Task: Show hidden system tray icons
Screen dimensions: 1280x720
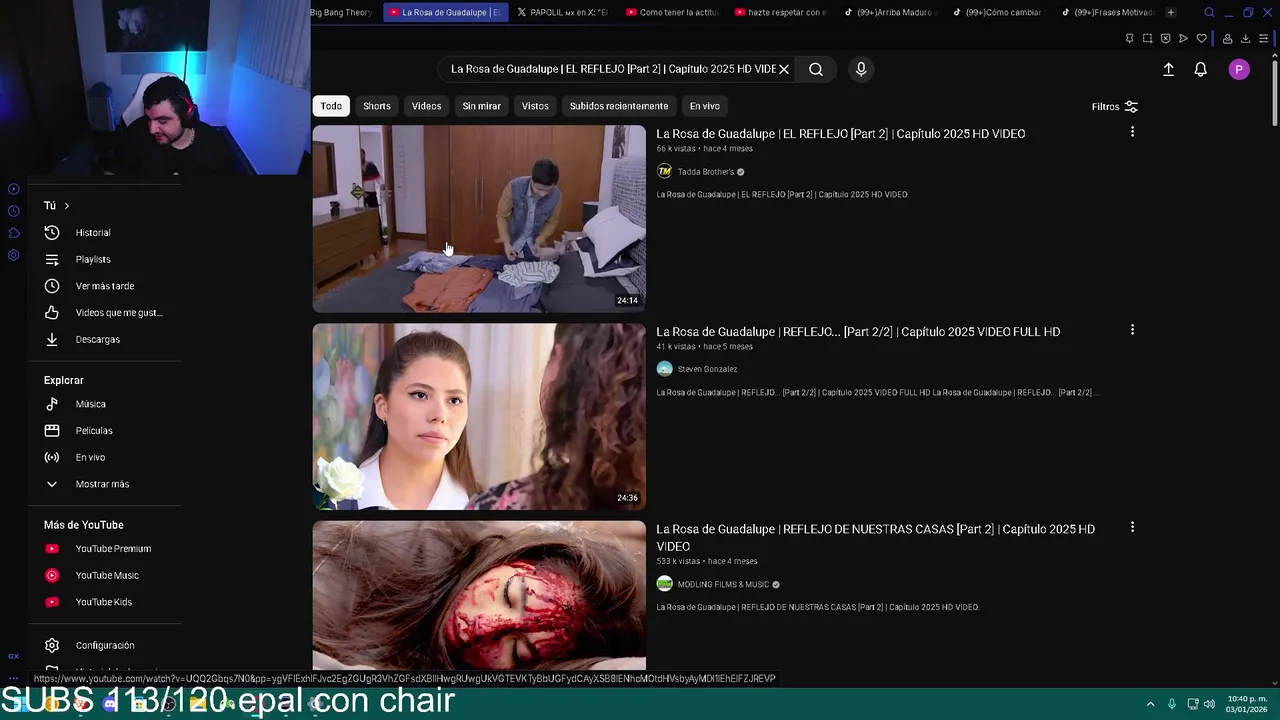Action: pos(1150,704)
